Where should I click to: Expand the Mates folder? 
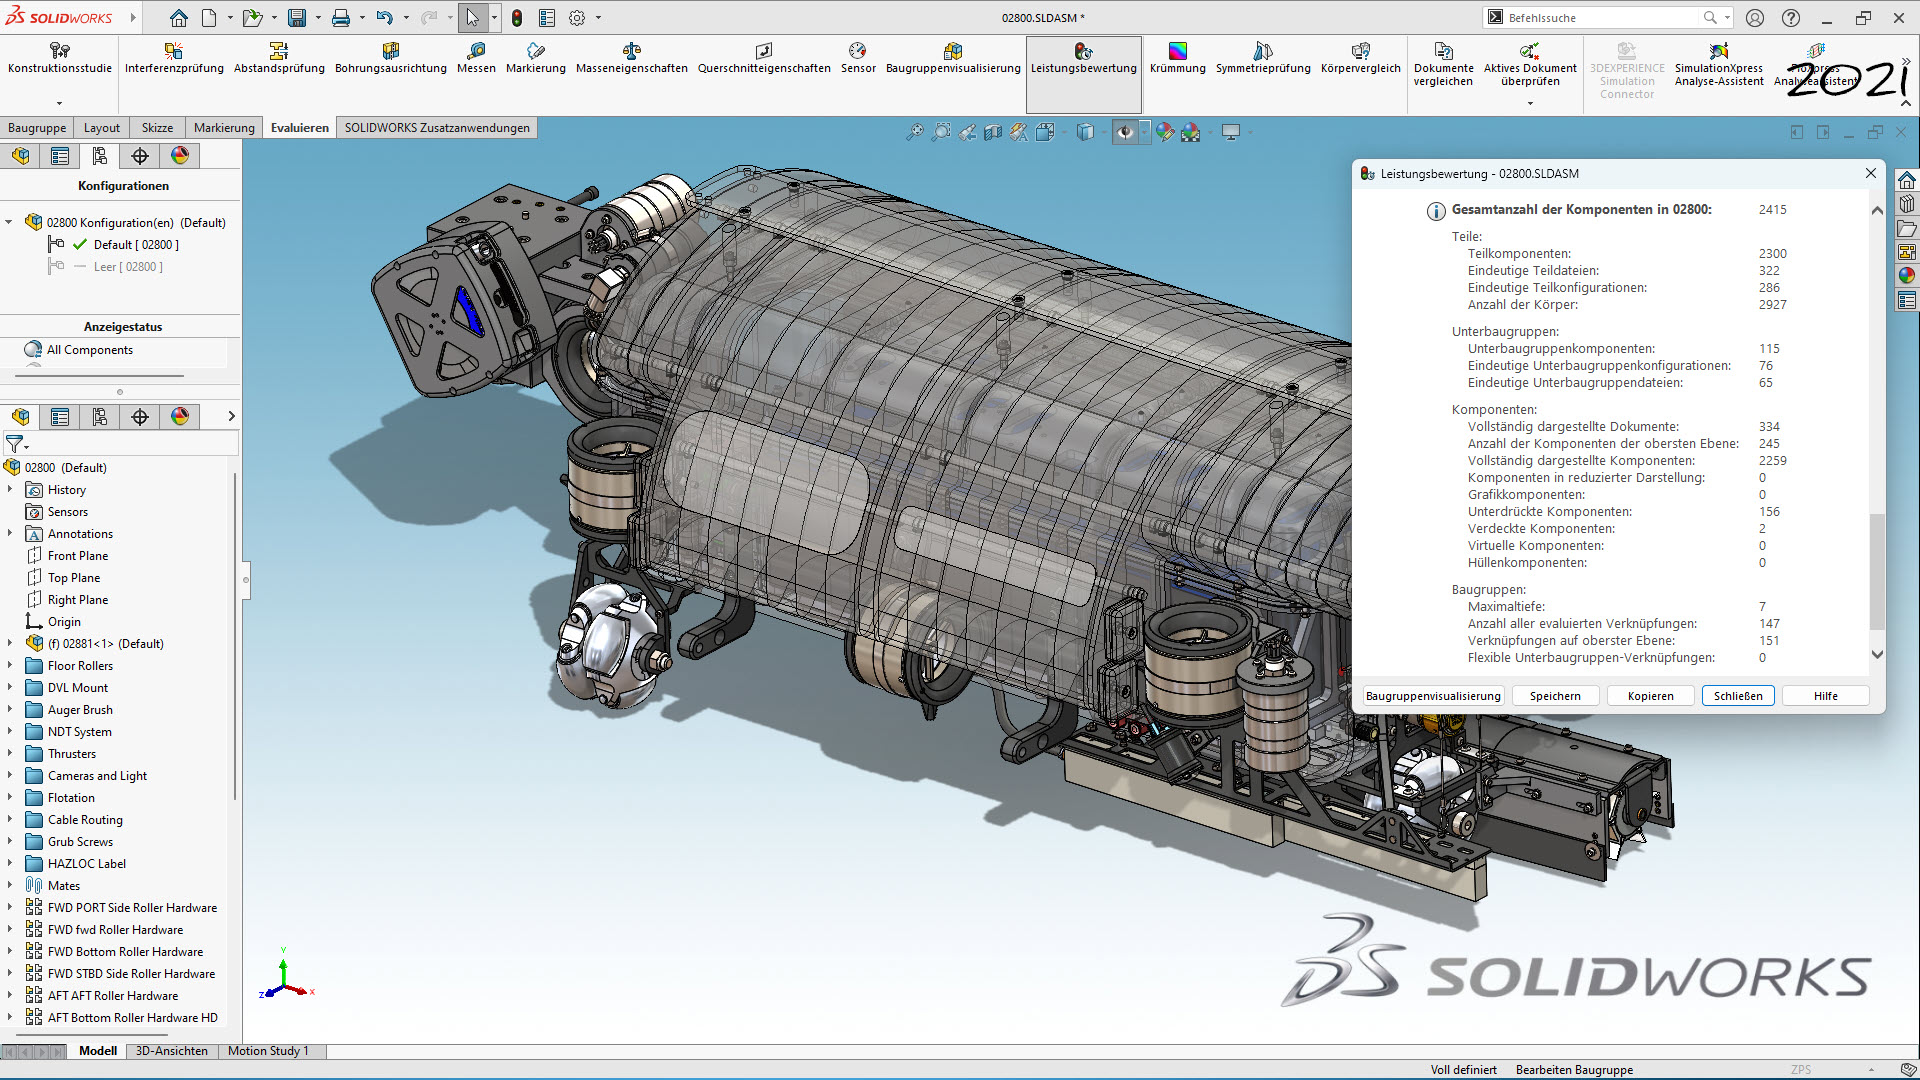click(x=10, y=886)
